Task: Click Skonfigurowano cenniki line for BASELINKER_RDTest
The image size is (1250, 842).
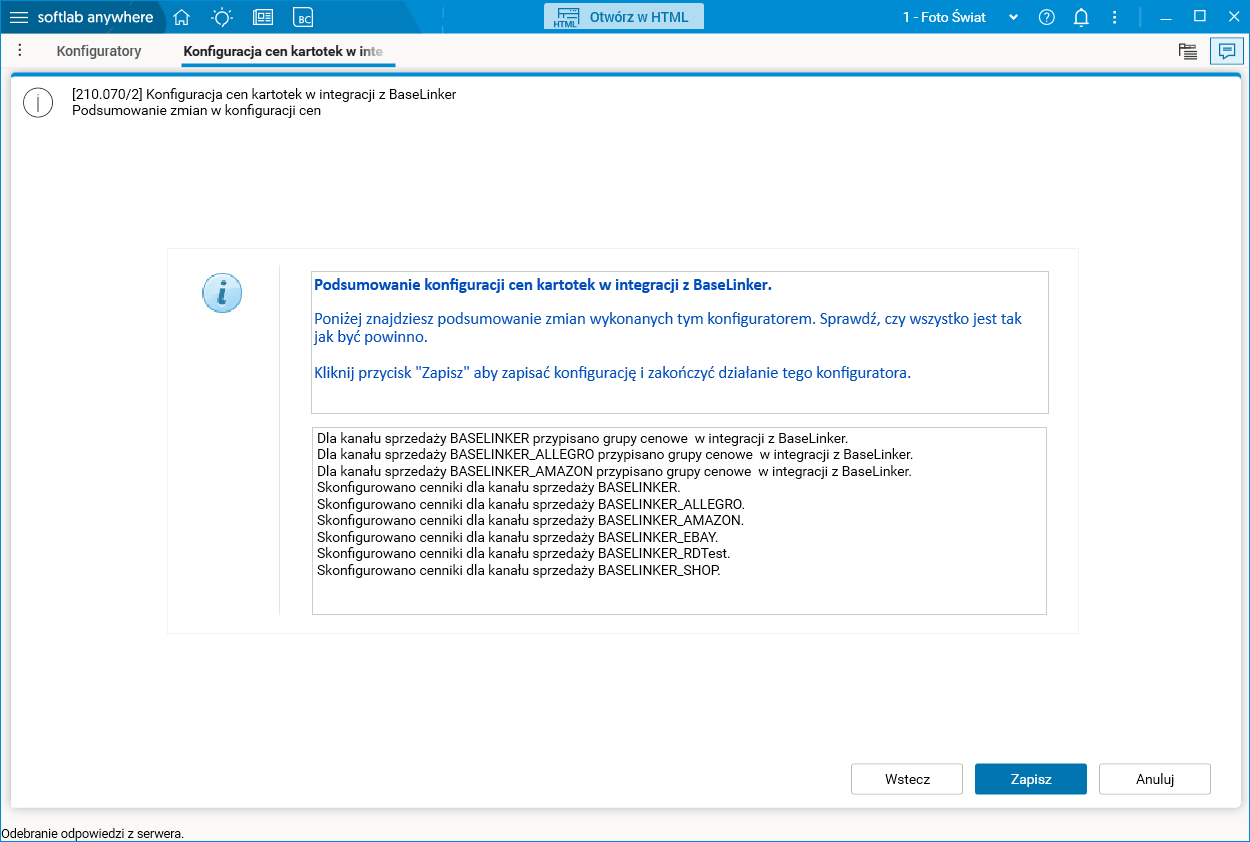Action: (x=524, y=554)
